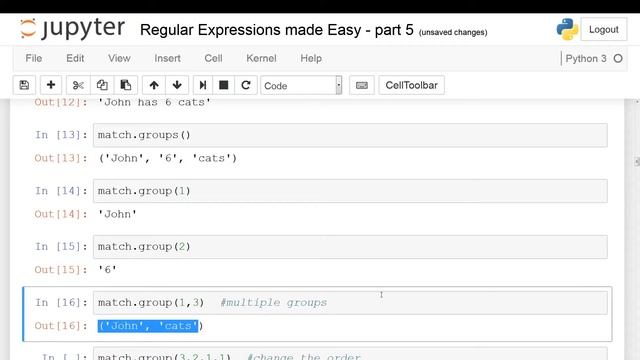Click output 'John' of cell 14

pos(117,214)
